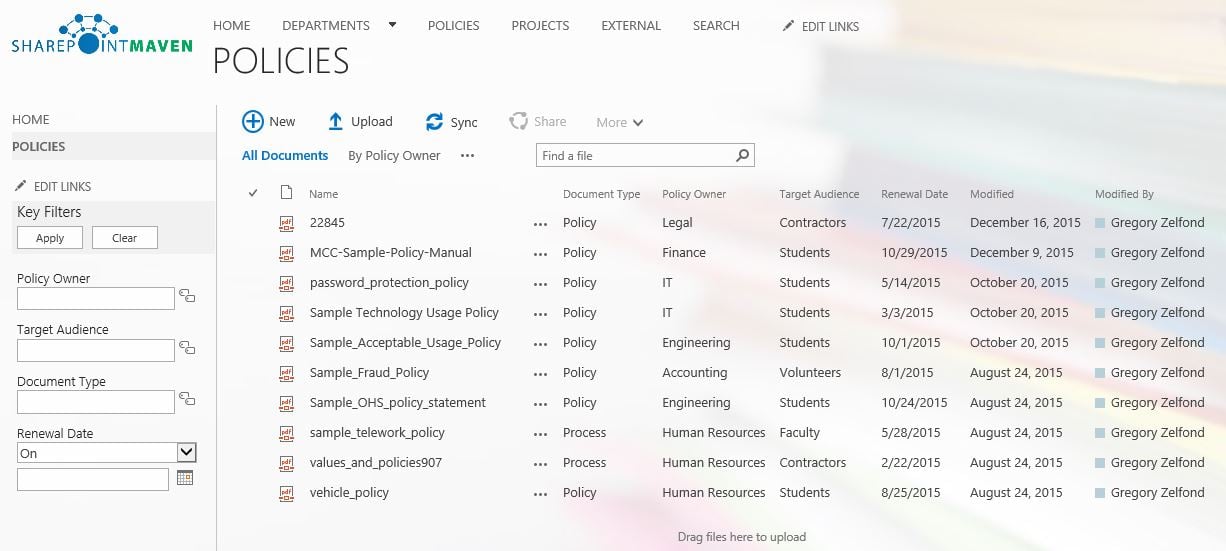Open the Renewal Date 'On' dropdown

[186, 453]
